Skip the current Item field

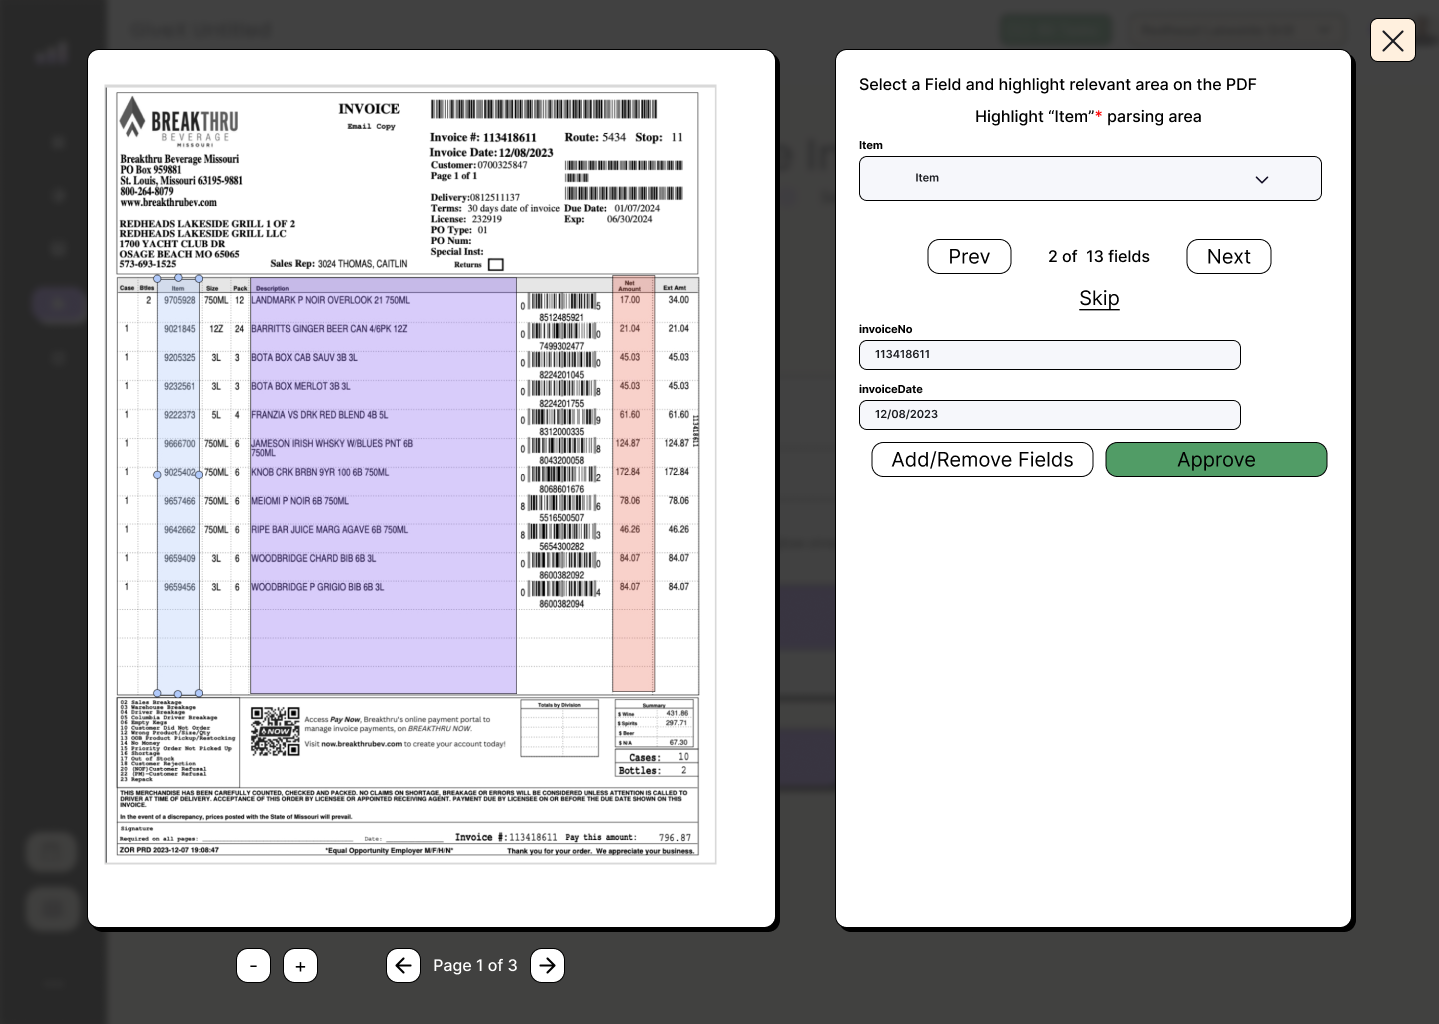pyautogui.click(x=1099, y=298)
